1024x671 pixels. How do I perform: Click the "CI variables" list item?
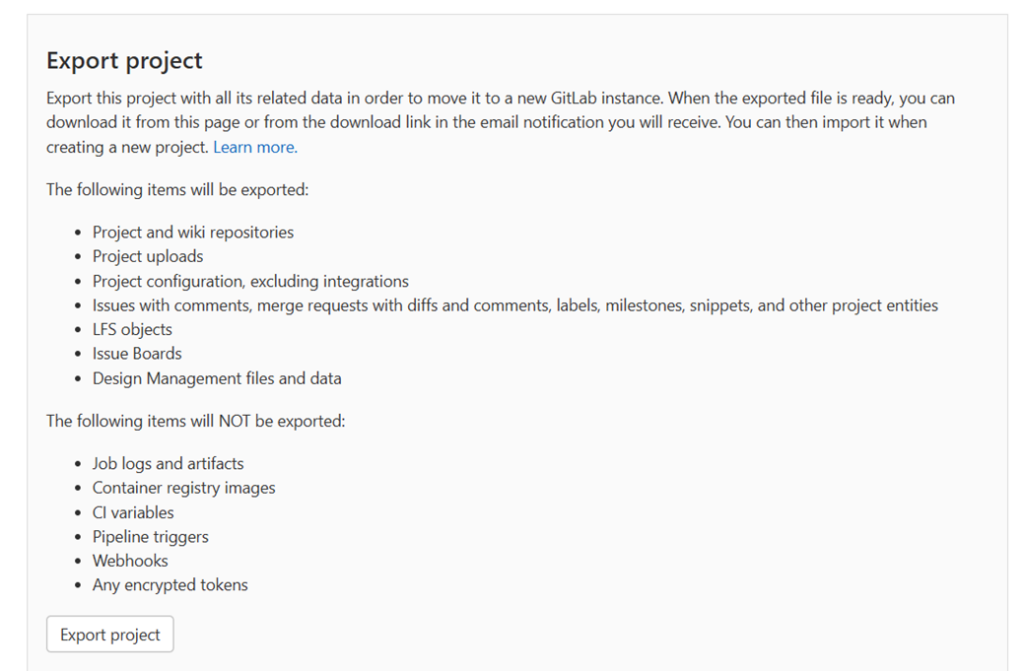pos(133,512)
